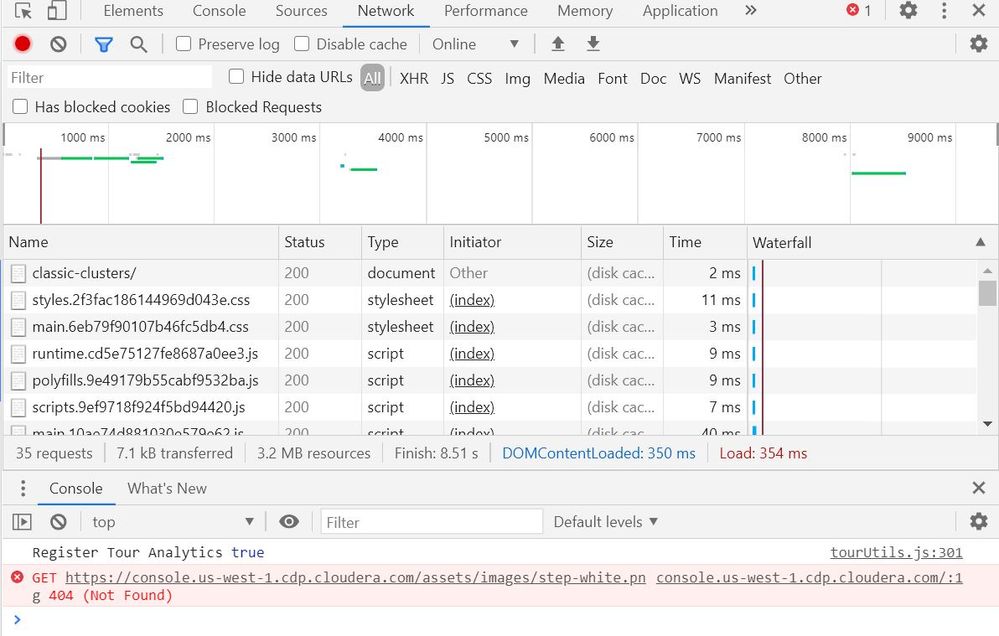Click the Export HAR download icon
This screenshot has height=636, width=999.
[x=593, y=44]
